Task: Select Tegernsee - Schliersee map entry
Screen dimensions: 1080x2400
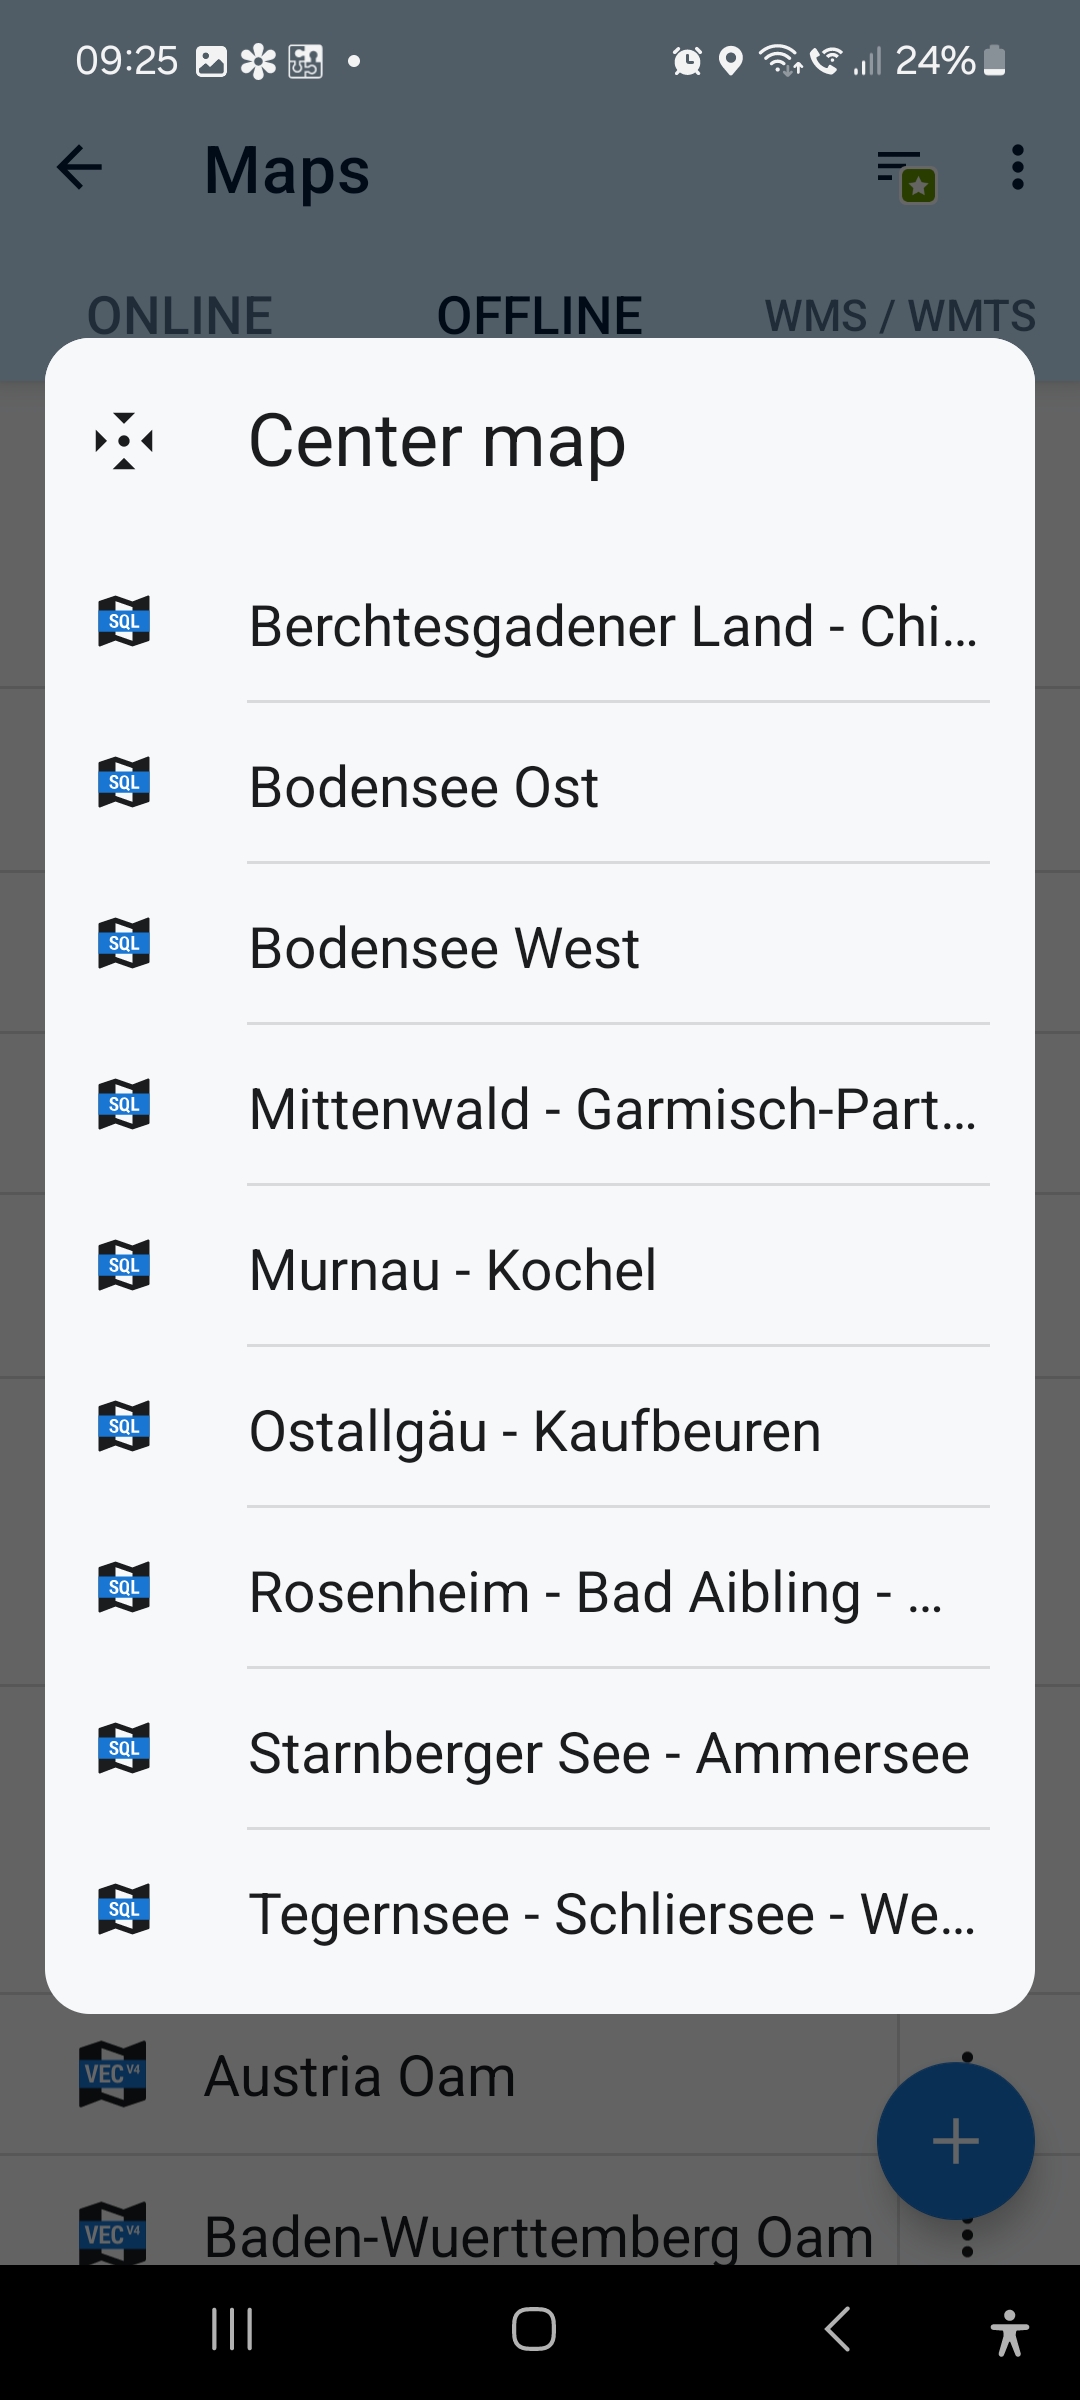Action: coord(612,1914)
